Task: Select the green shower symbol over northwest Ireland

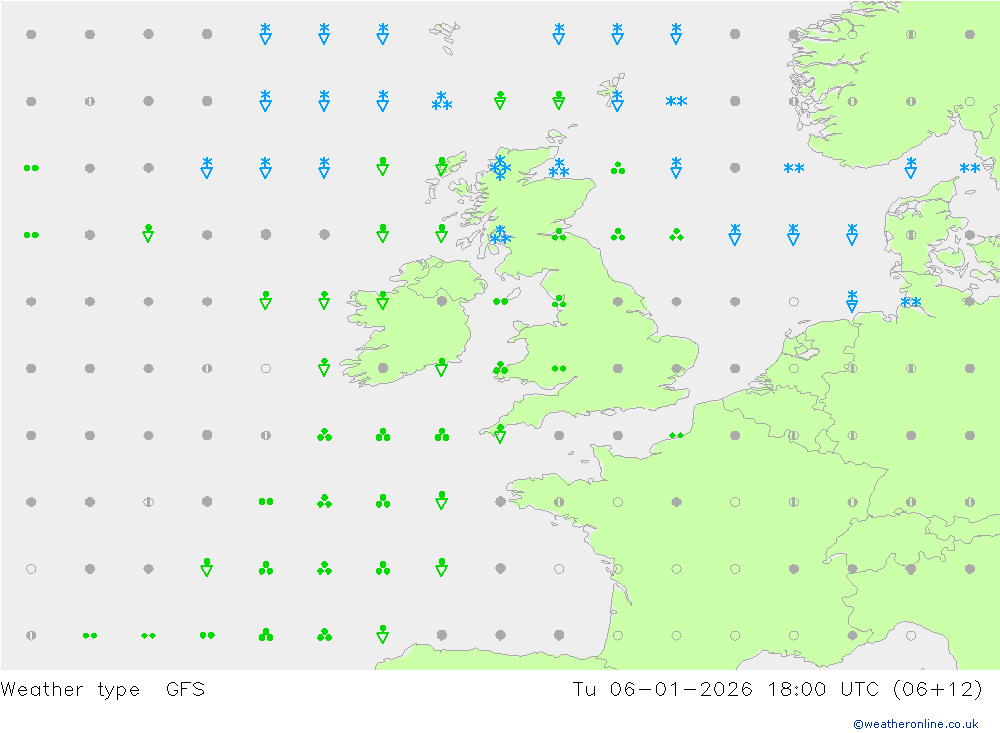Action: [x=383, y=300]
